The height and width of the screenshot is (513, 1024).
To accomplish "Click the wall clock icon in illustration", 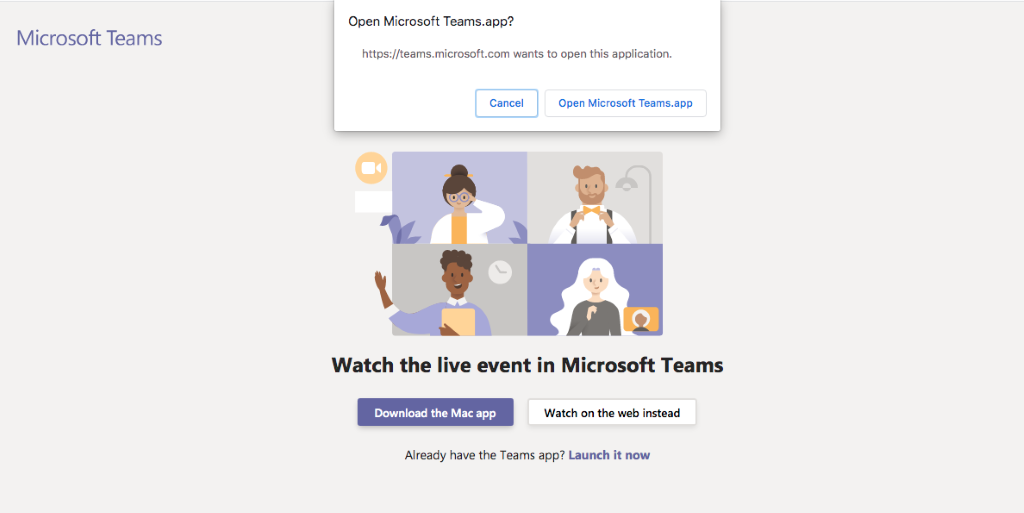I will tap(500, 272).
